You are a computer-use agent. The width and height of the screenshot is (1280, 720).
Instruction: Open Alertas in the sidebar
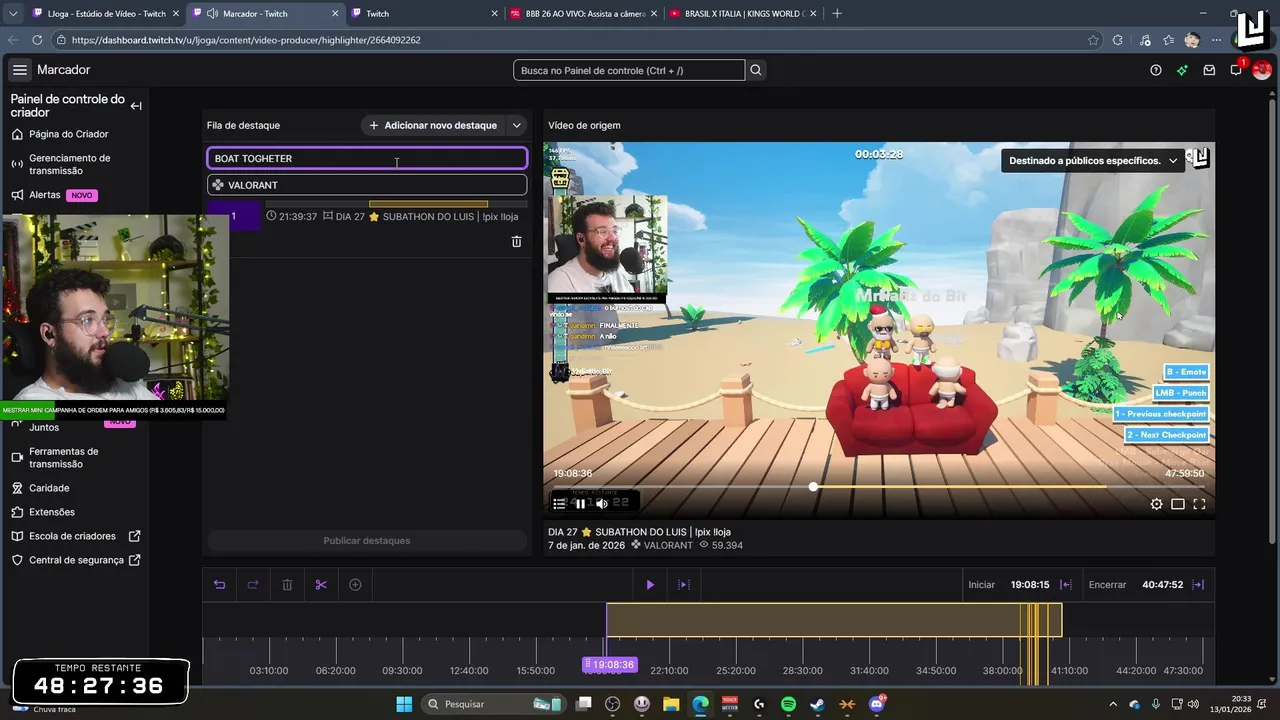(x=45, y=195)
